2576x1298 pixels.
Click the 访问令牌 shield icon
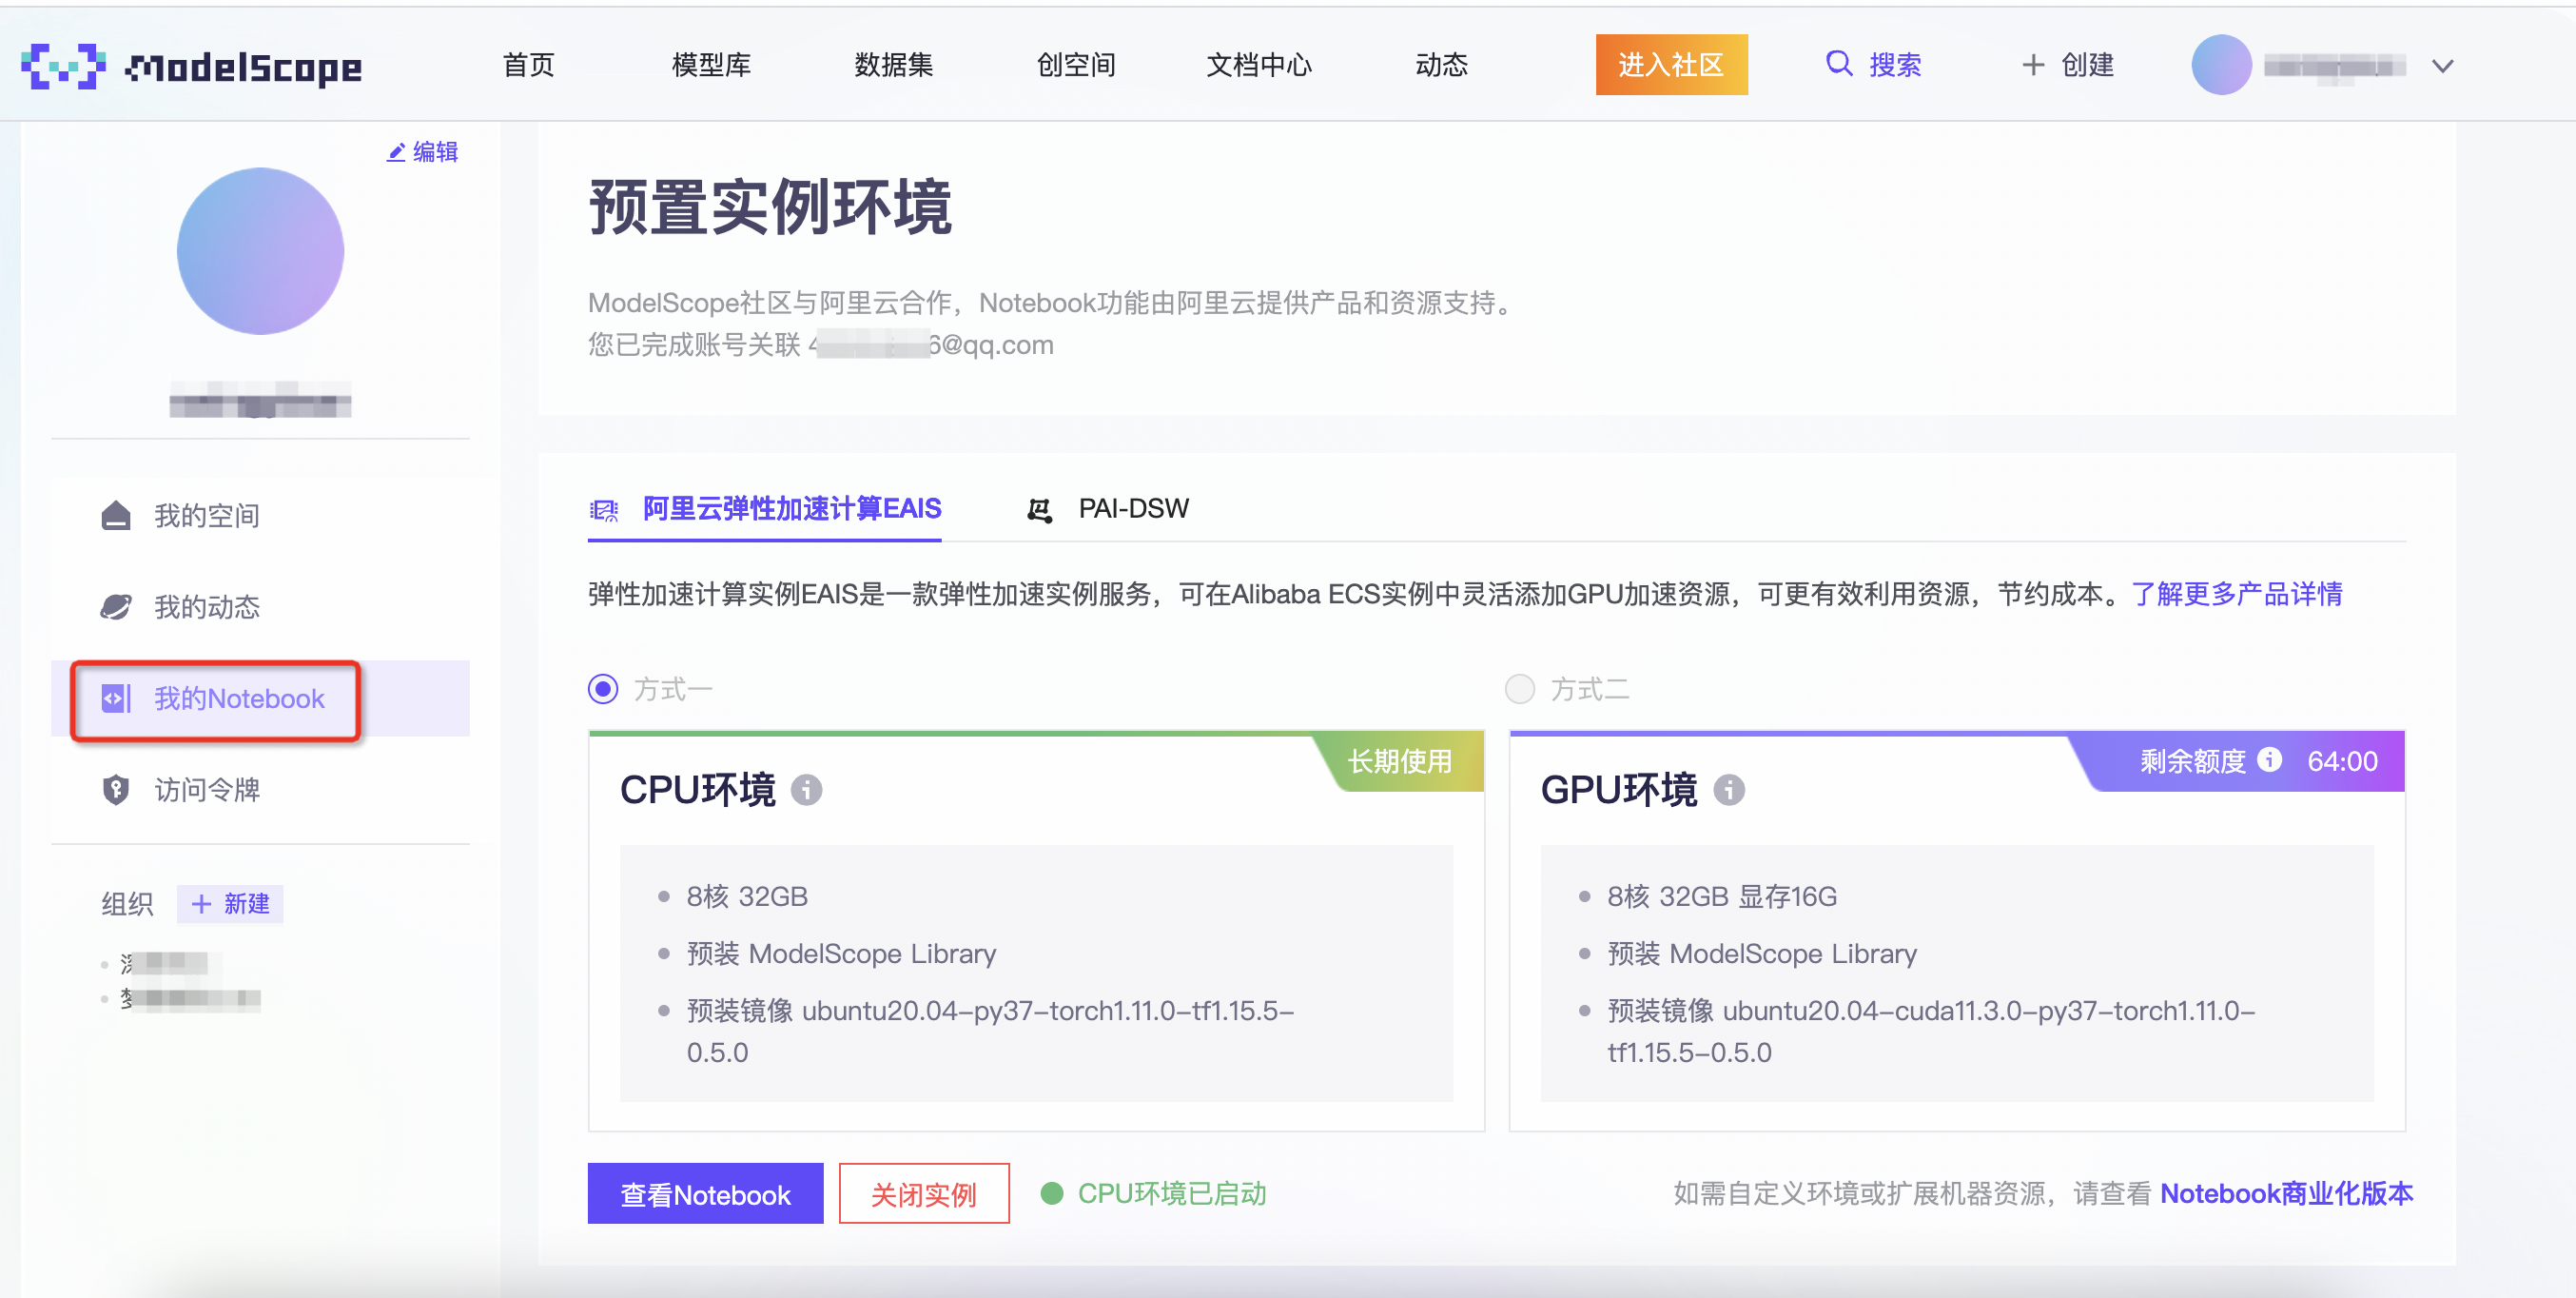click(116, 790)
